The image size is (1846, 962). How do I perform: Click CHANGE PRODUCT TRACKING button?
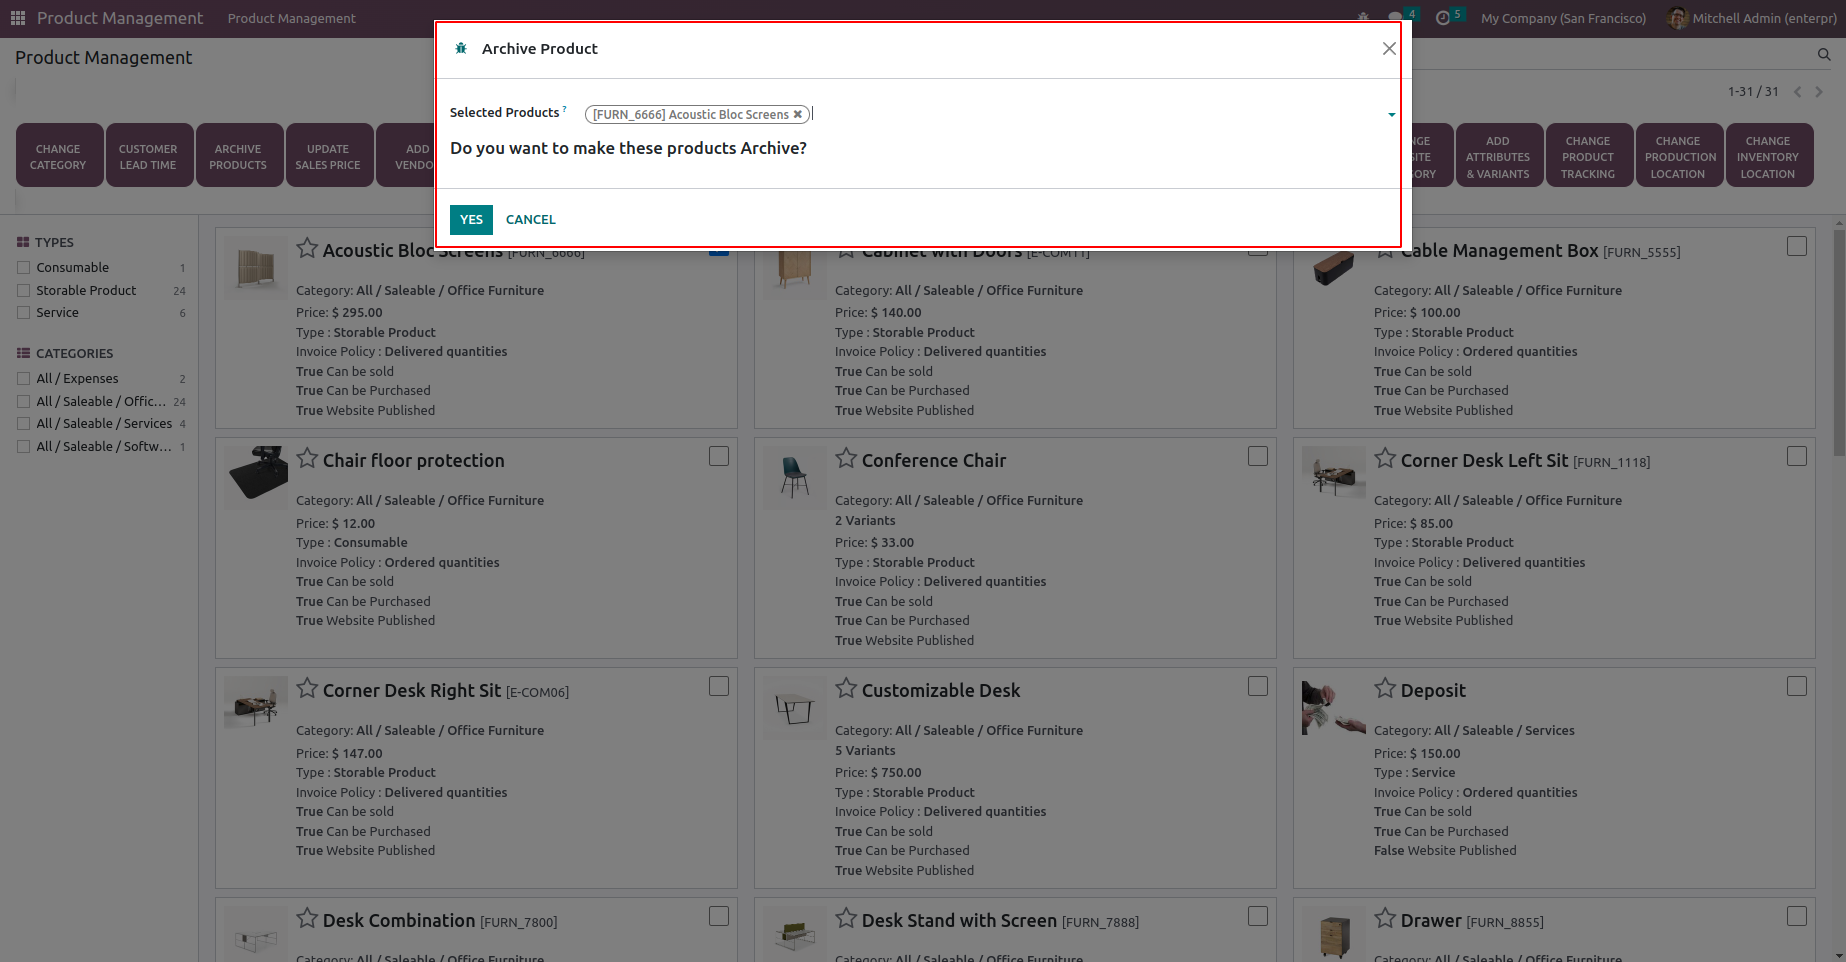[1588, 156]
